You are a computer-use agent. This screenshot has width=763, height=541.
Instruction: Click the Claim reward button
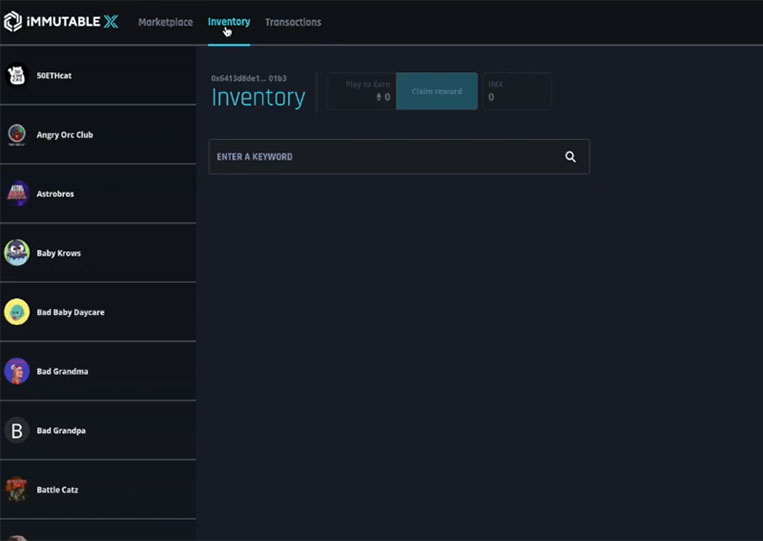436,91
